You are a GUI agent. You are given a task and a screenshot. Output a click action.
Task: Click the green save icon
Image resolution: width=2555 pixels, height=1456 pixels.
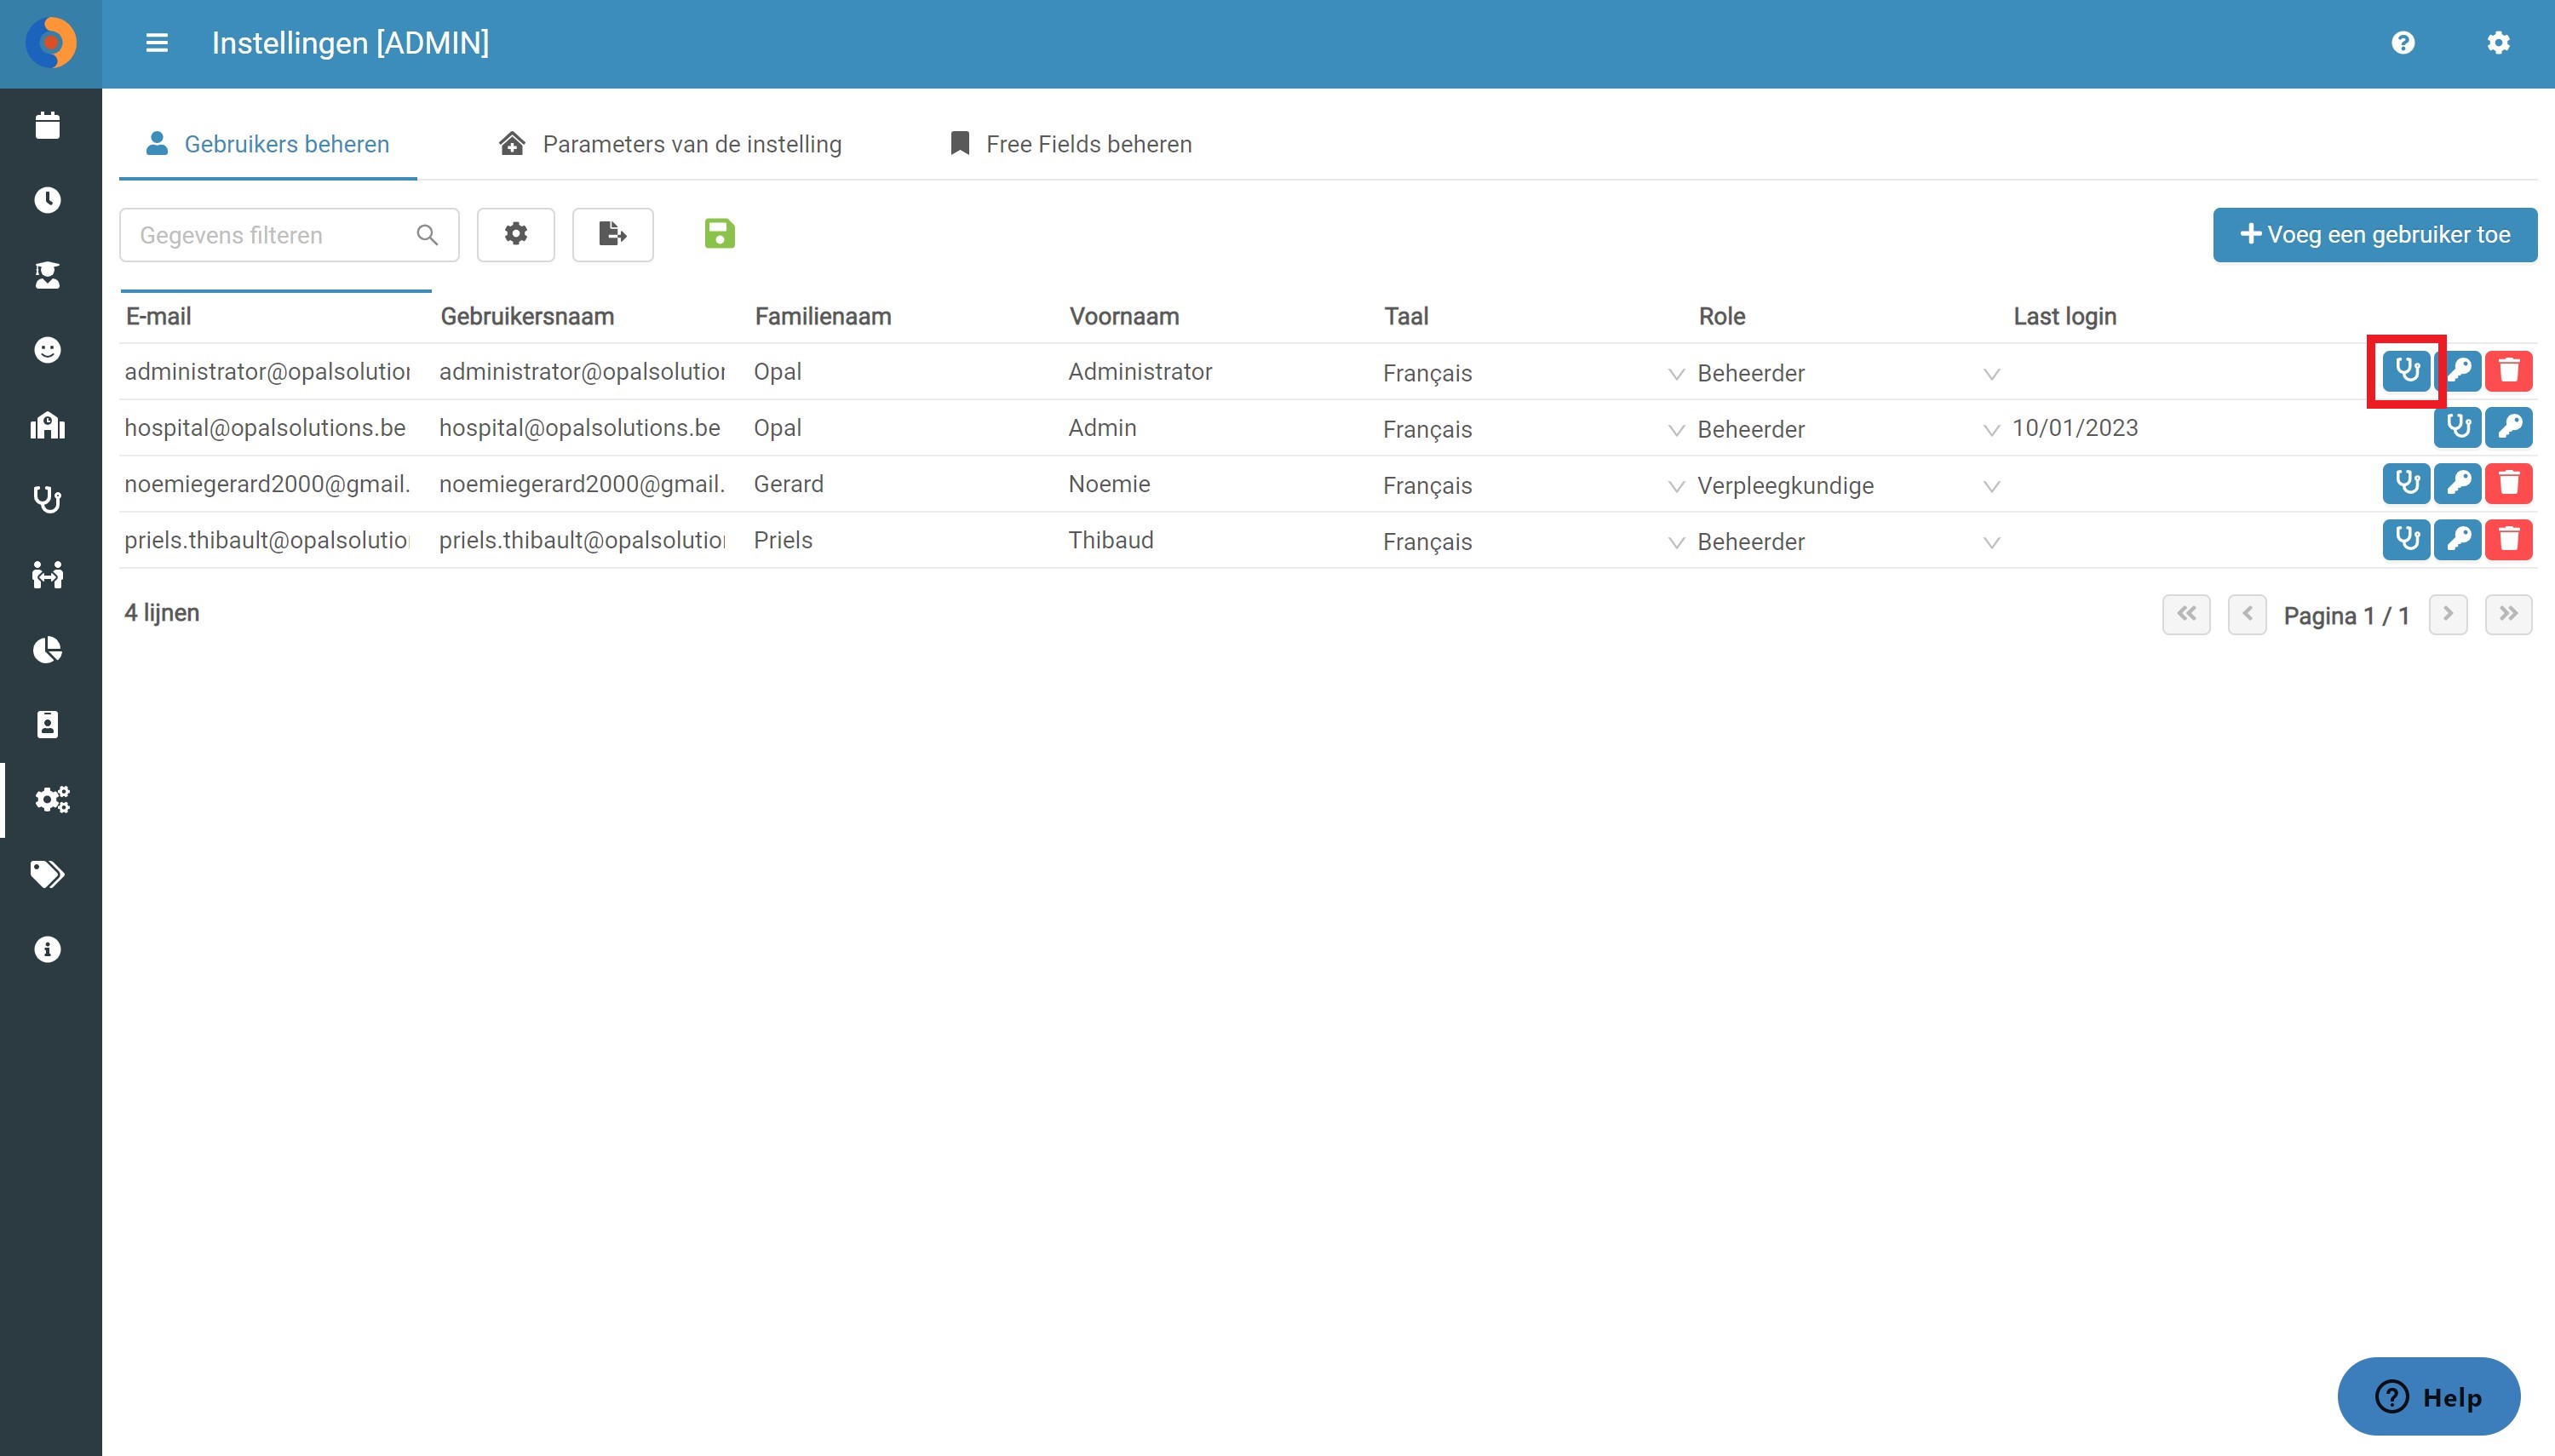[x=719, y=234]
